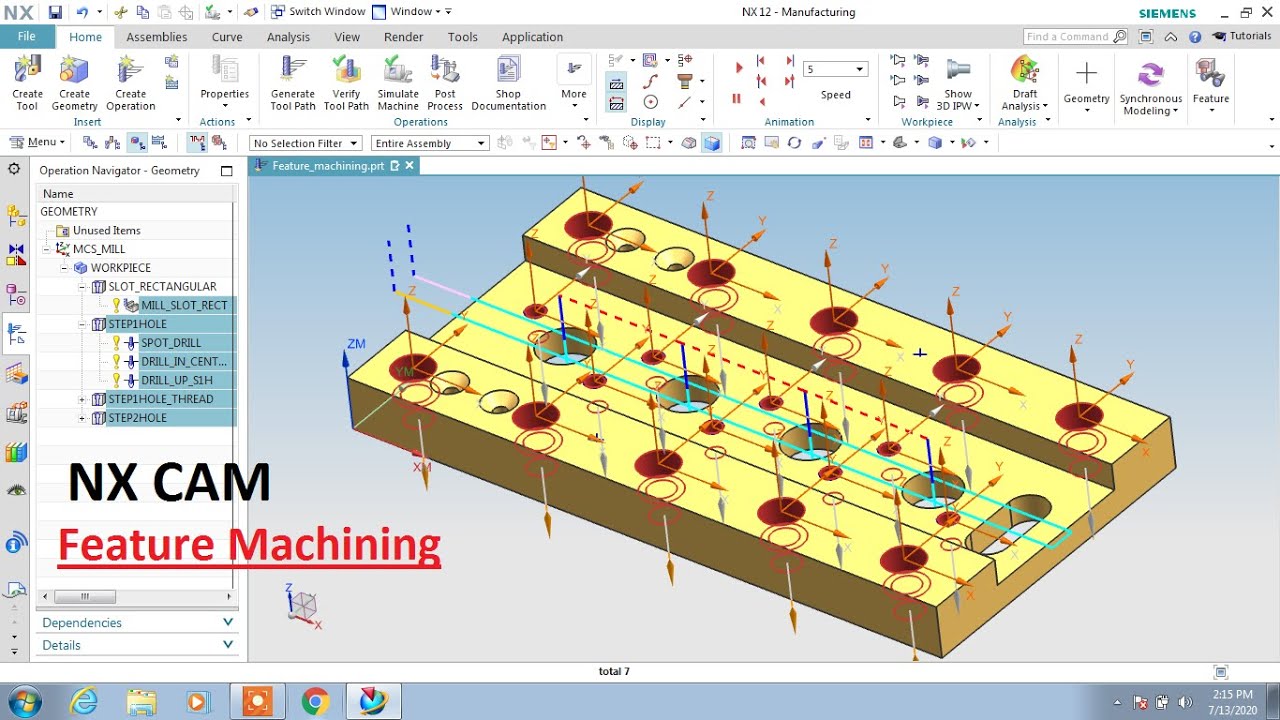Click the Switch Window button

point(318,12)
